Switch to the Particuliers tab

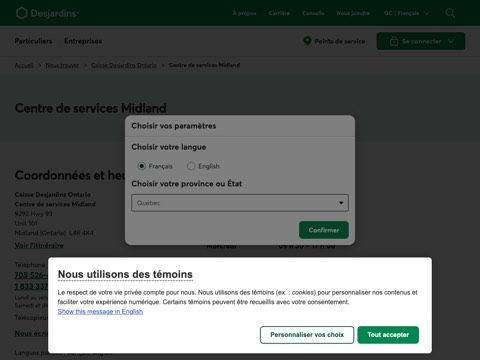(x=33, y=41)
